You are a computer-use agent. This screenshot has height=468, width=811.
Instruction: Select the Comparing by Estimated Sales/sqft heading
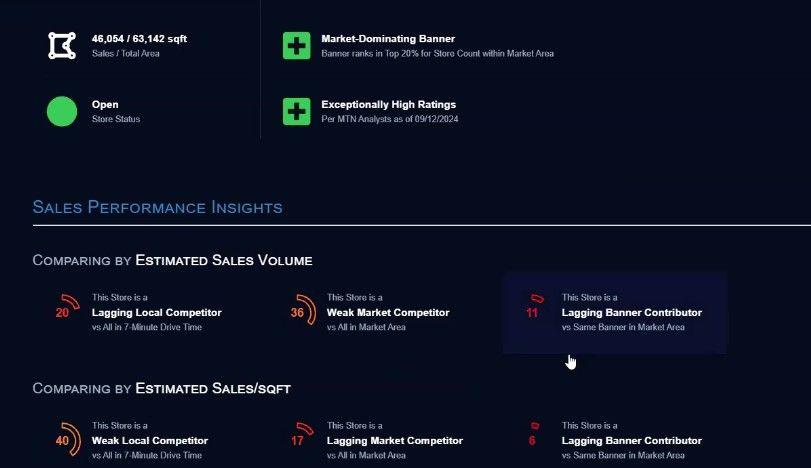coord(161,388)
